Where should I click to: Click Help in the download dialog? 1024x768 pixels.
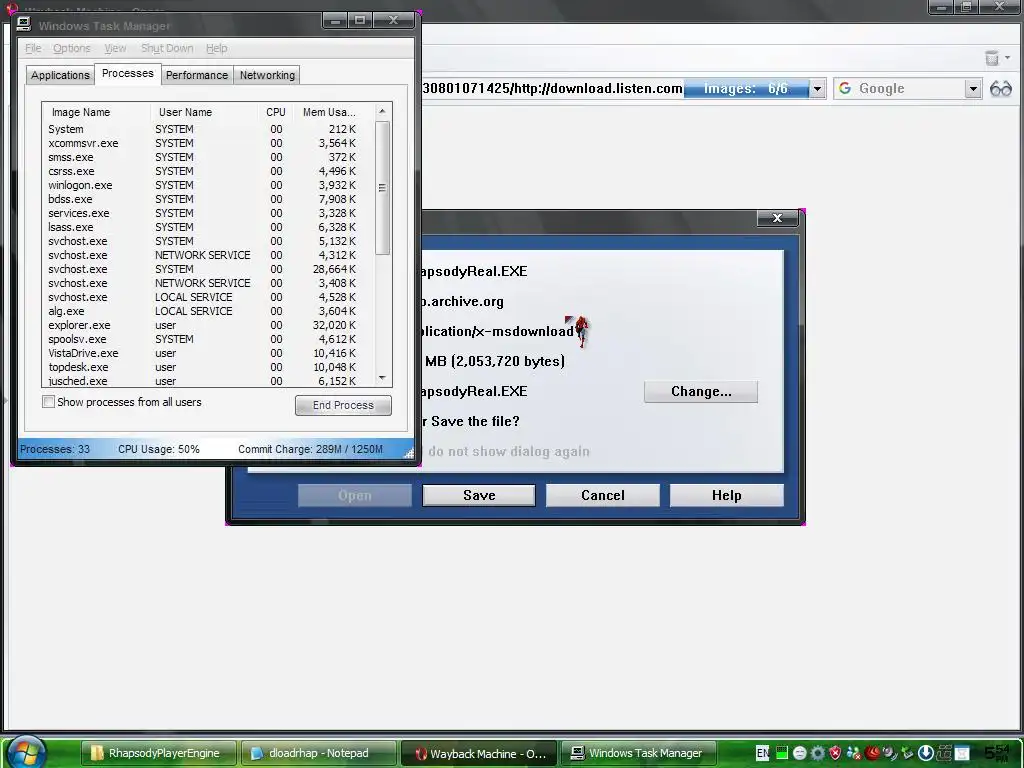click(x=726, y=495)
